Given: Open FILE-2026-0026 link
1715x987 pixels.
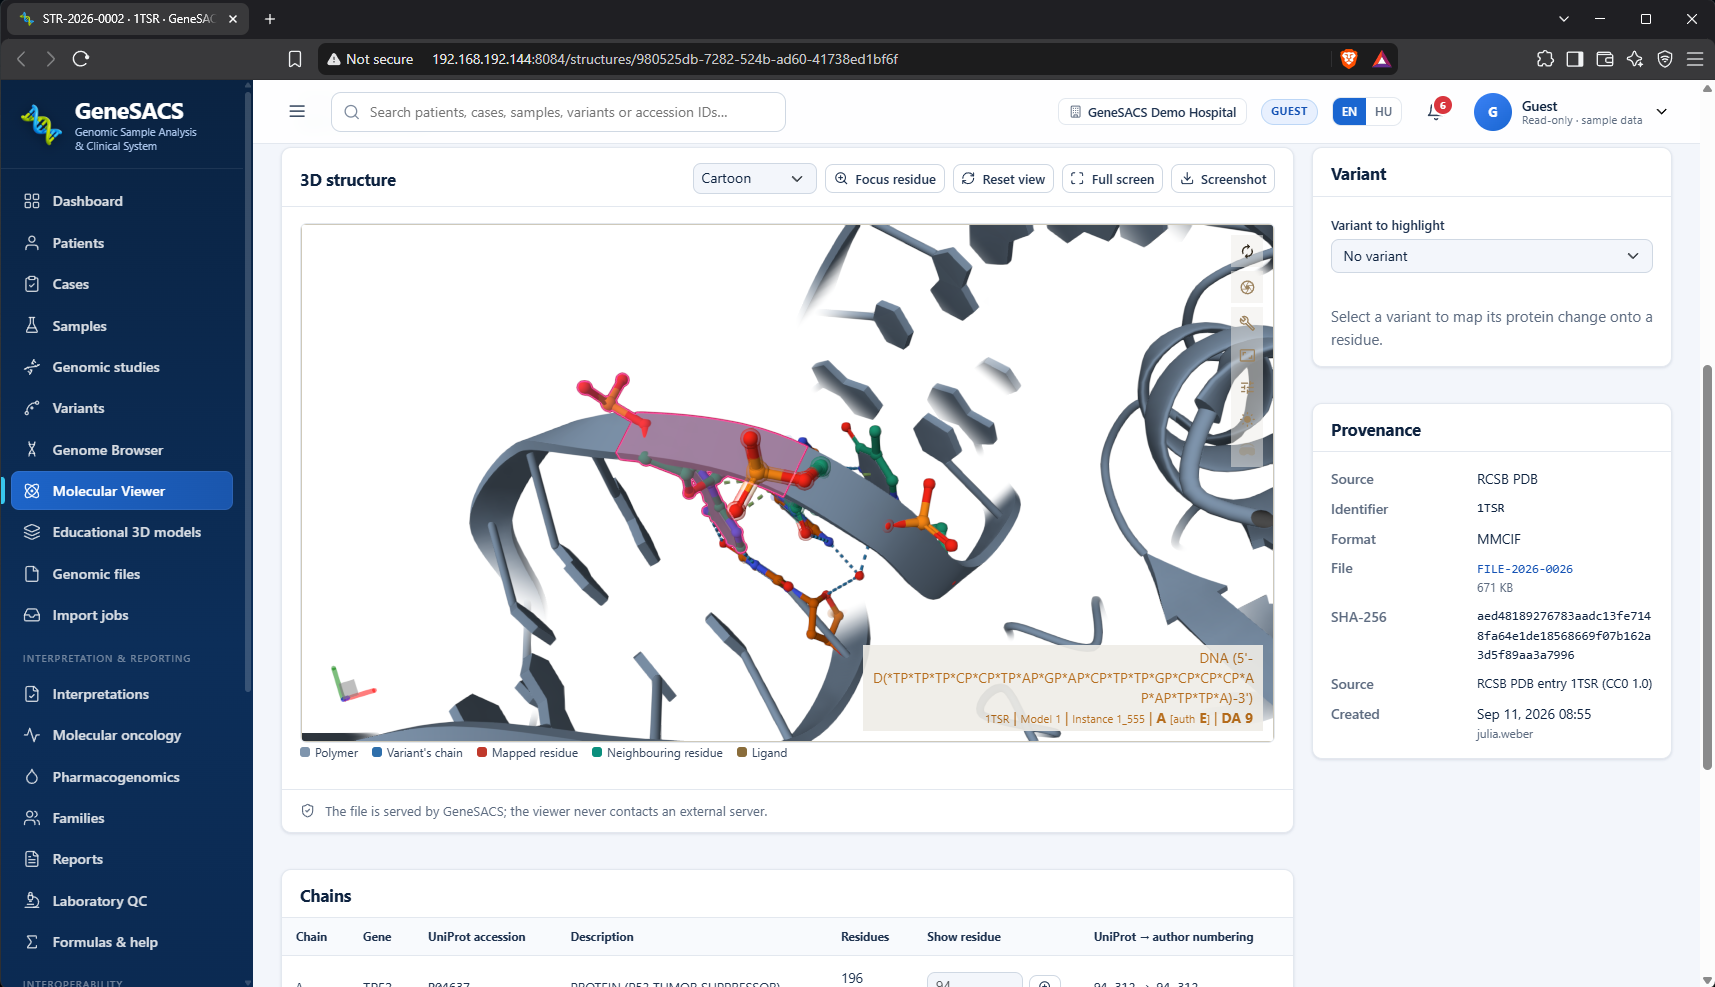Looking at the screenshot, I should coord(1524,569).
